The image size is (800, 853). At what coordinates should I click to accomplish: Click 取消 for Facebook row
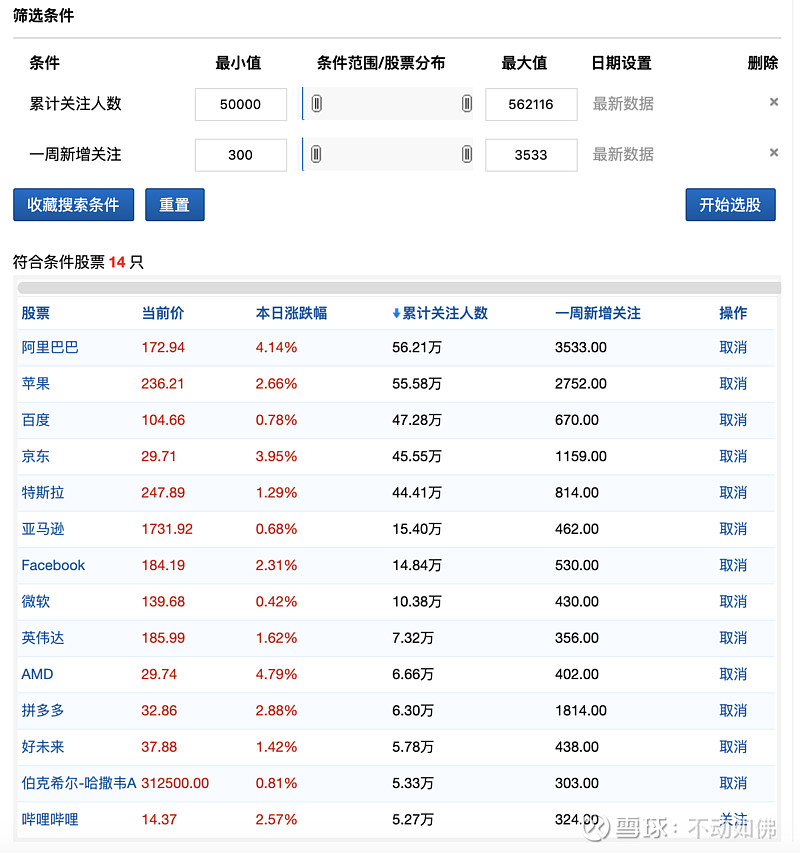click(x=733, y=565)
